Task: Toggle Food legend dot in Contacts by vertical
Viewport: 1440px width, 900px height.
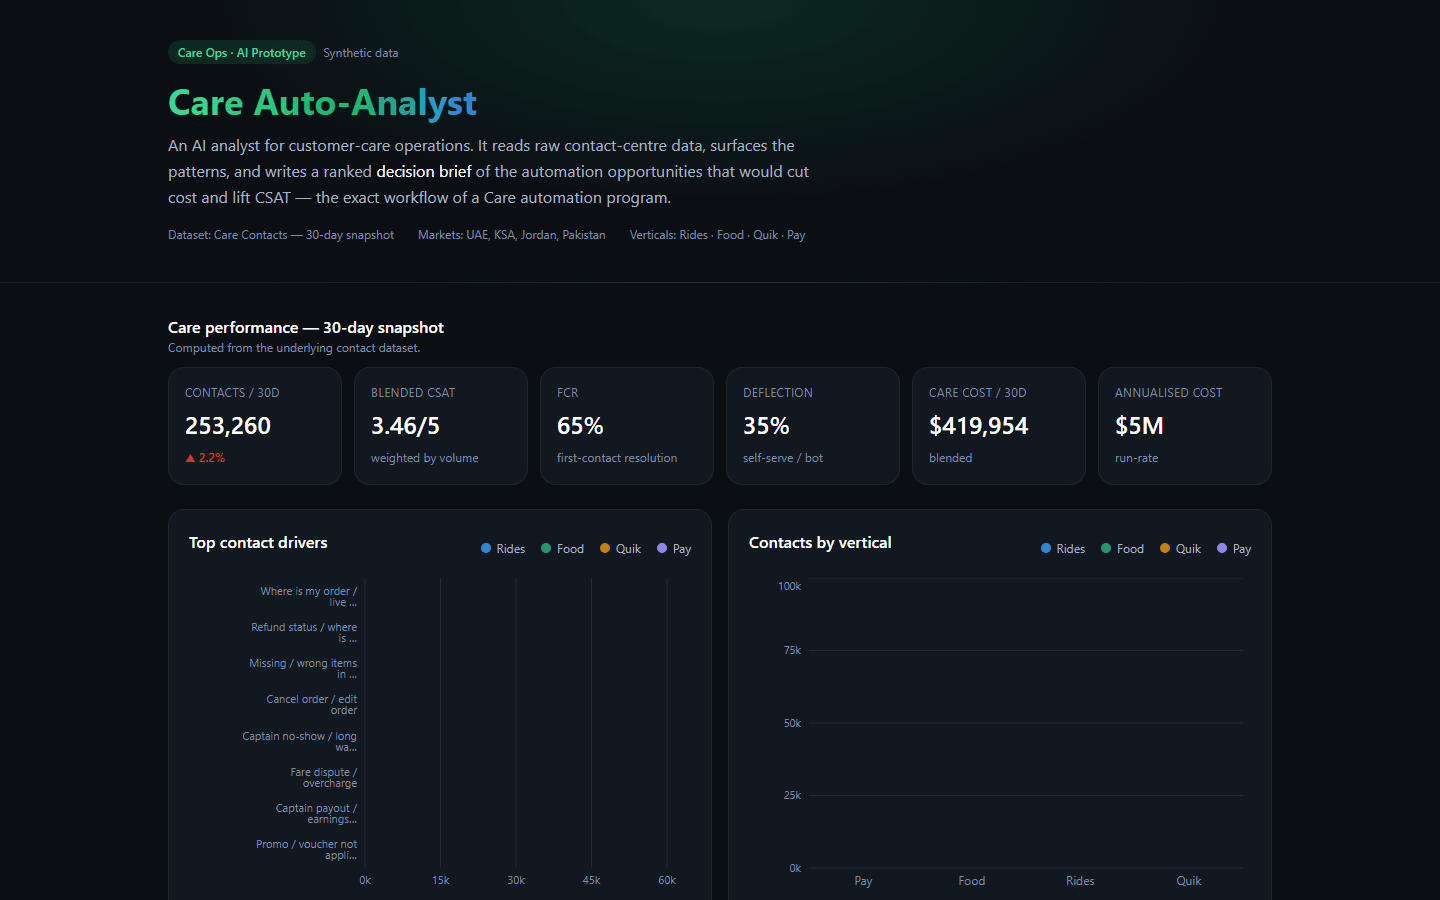Action: (x=1106, y=548)
